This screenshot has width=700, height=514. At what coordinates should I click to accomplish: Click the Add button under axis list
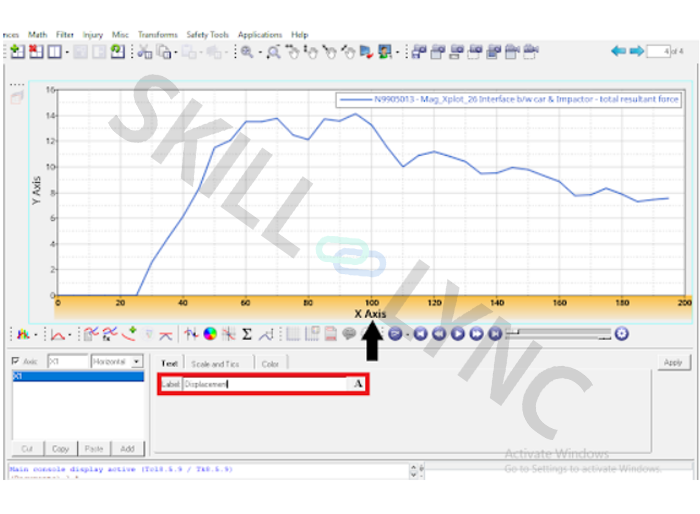pyautogui.click(x=127, y=449)
